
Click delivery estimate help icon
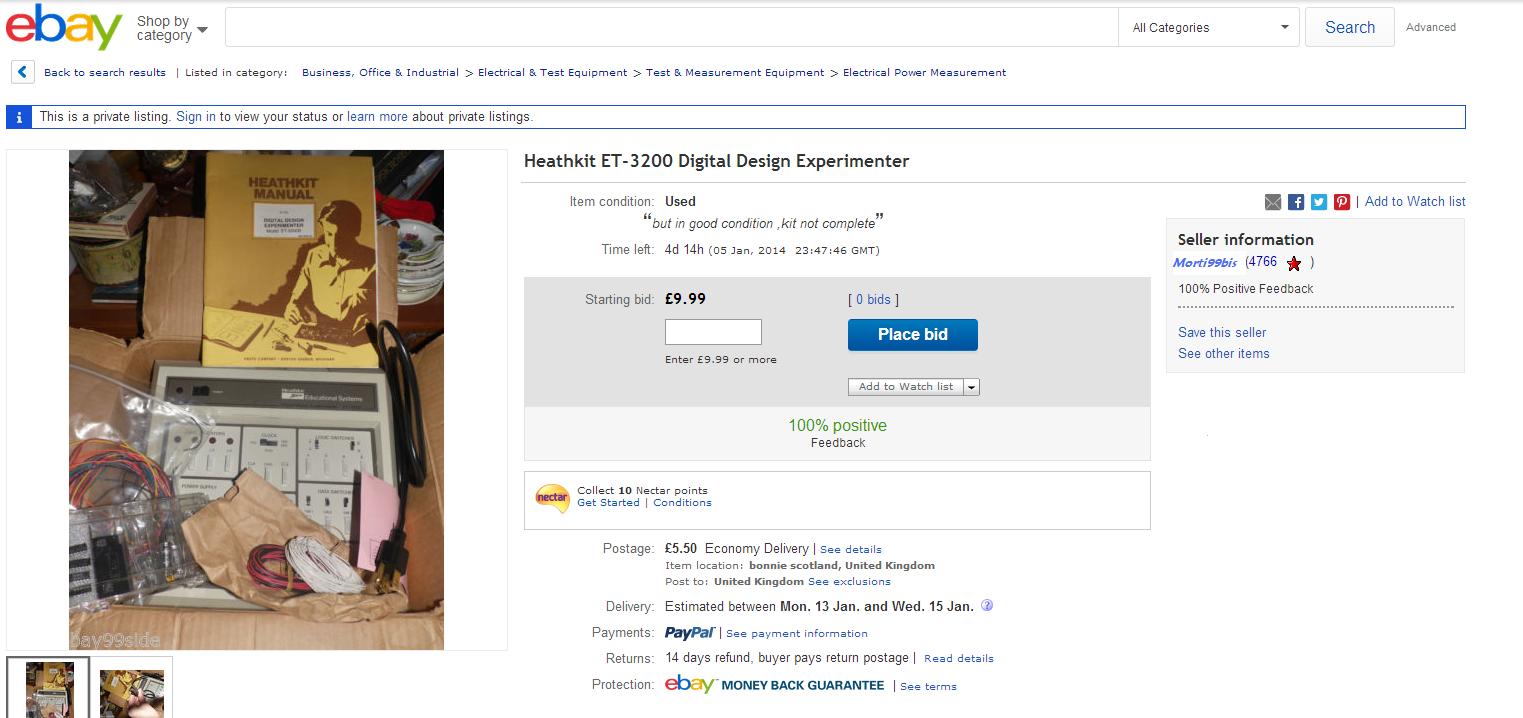tap(987, 605)
